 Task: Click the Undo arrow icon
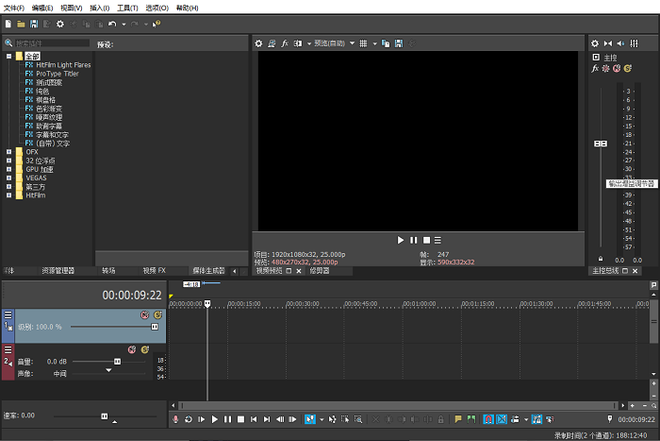click(111, 23)
